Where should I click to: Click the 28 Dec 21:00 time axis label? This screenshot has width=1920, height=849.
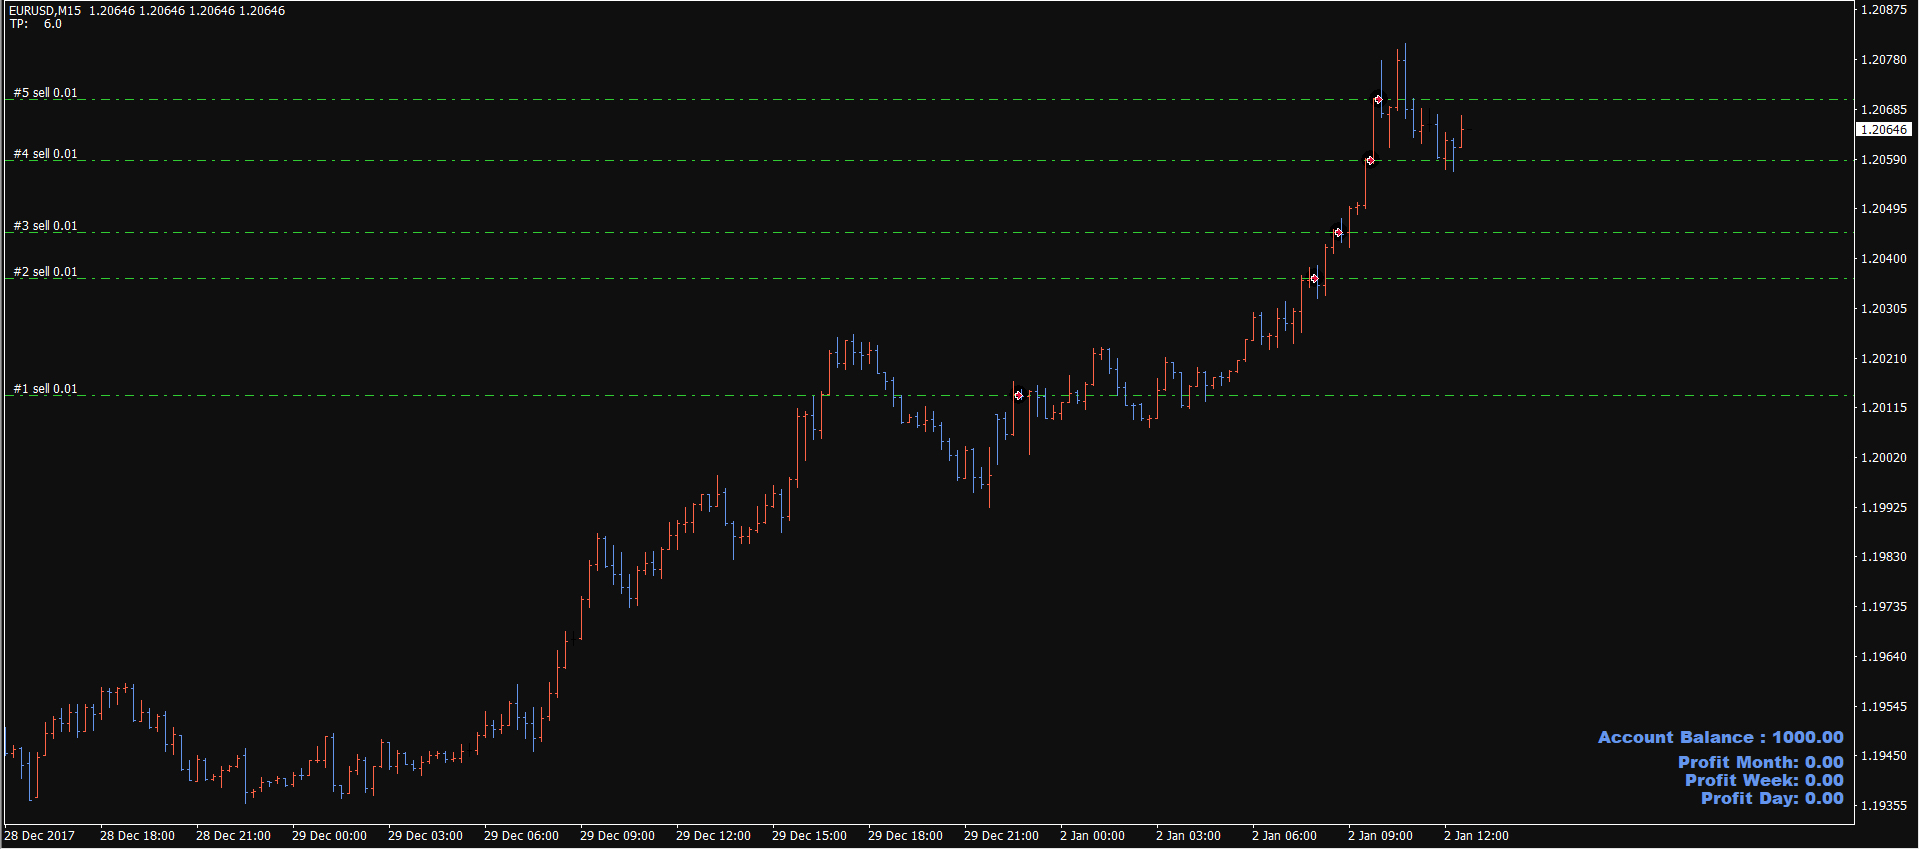233,836
